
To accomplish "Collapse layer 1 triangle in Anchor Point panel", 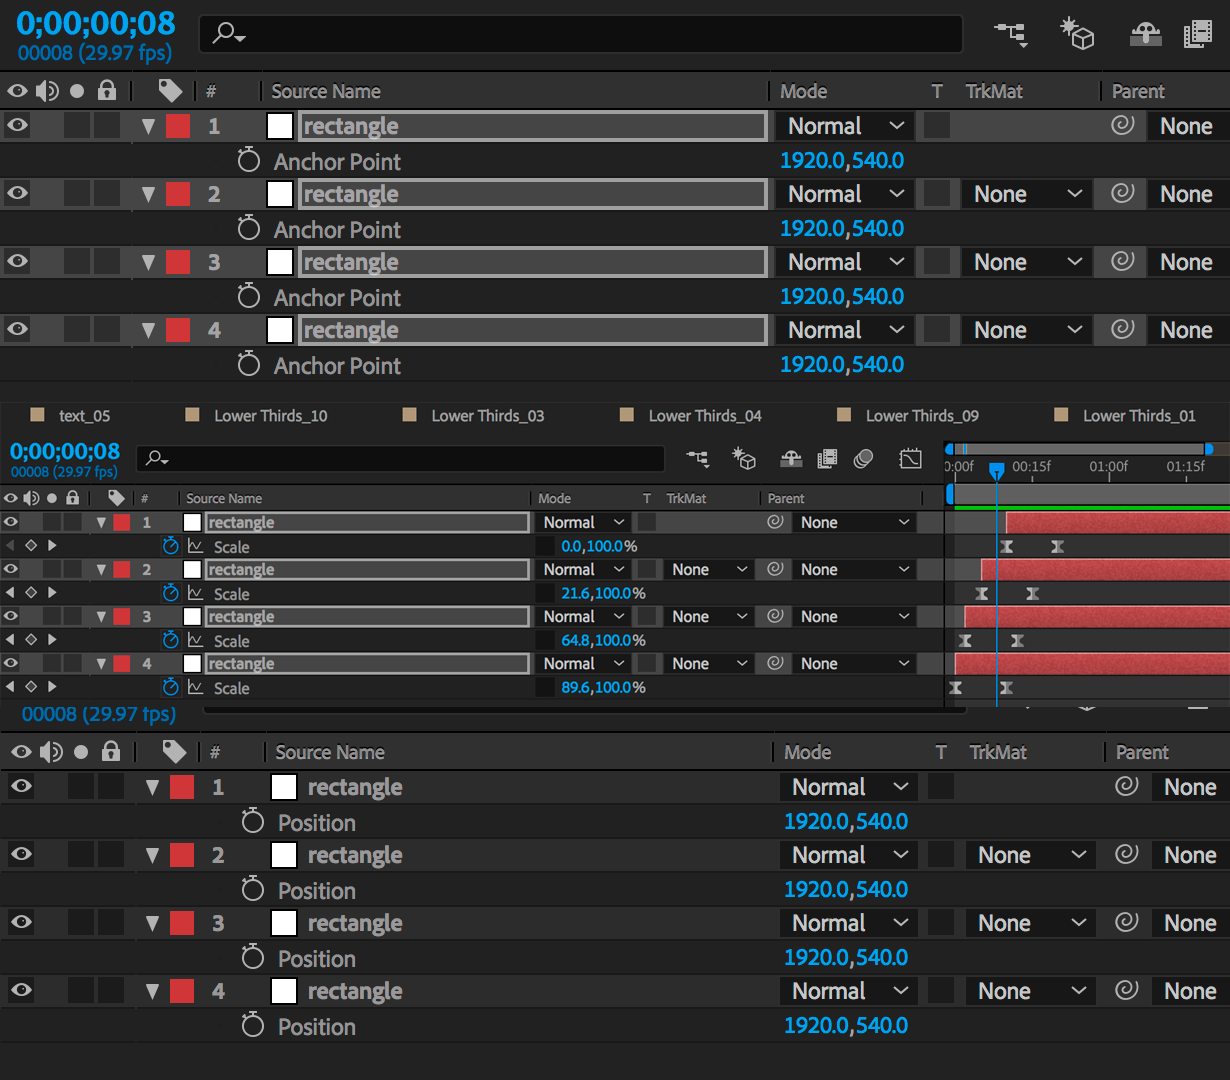I will tap(149, 126).
